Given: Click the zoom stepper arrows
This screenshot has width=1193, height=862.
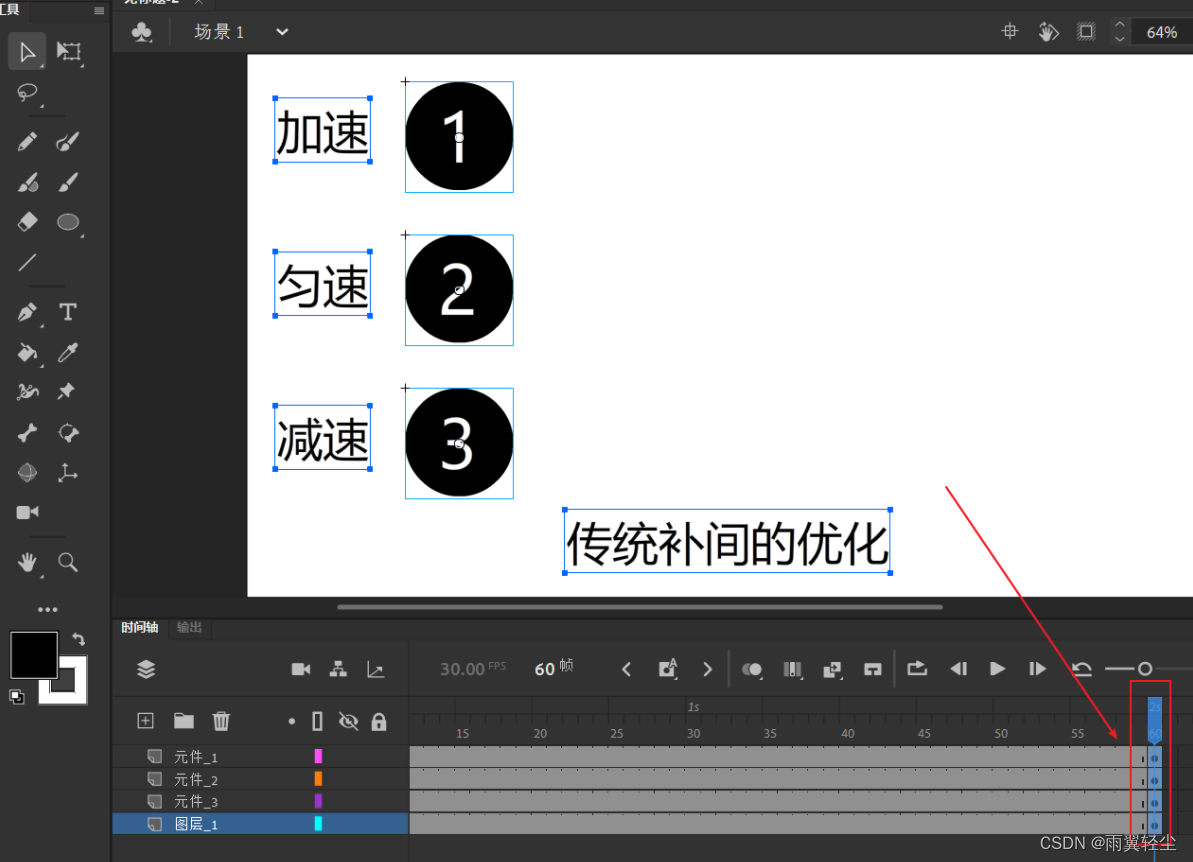Looking at the screenshot, I should tap(1119, 31).
